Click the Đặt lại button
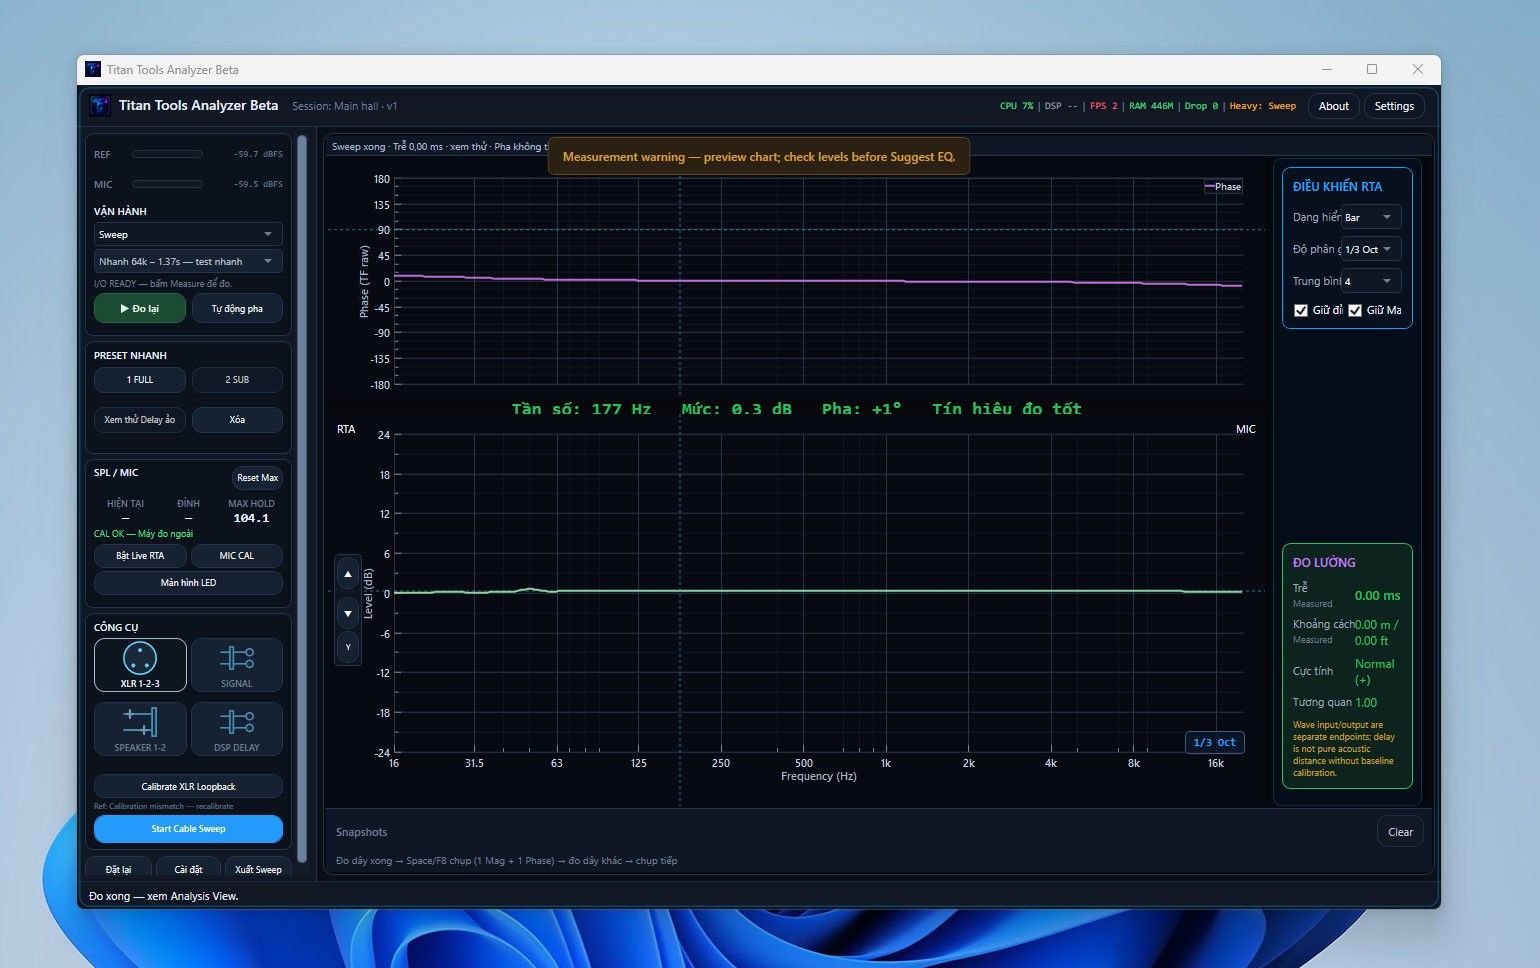 [x=118, y=869]
